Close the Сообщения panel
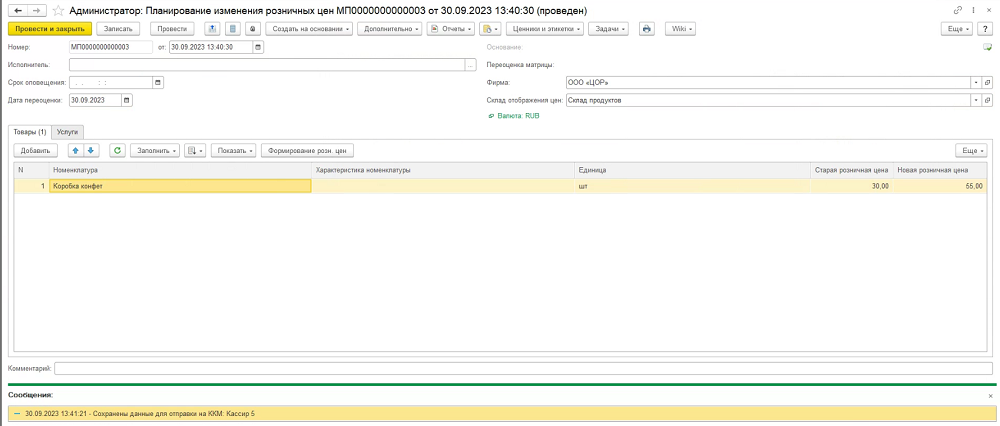Viewport: 1000px width, 426px height. click(x=989, y=396)
